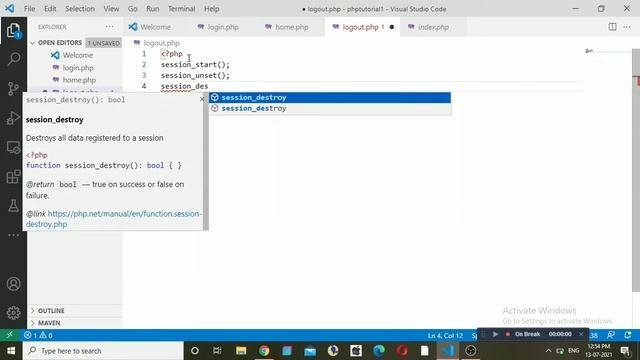The image size is (640, 360).
Task: Click the suggestion details scrollbar
Action: click(x=206, y=161)
